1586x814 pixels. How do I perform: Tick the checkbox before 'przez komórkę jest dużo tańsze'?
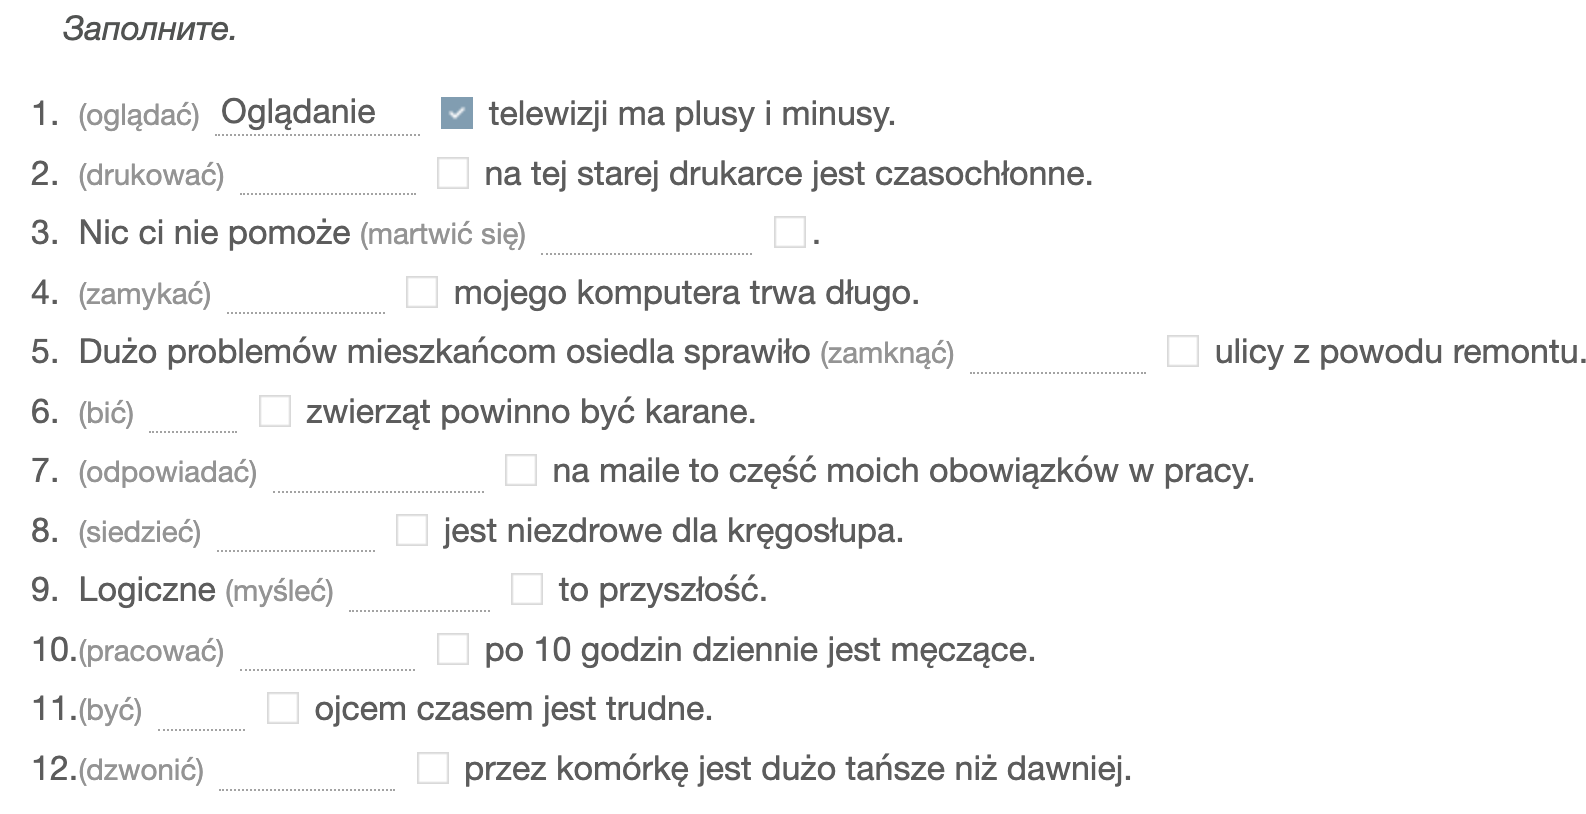point(433,768)
